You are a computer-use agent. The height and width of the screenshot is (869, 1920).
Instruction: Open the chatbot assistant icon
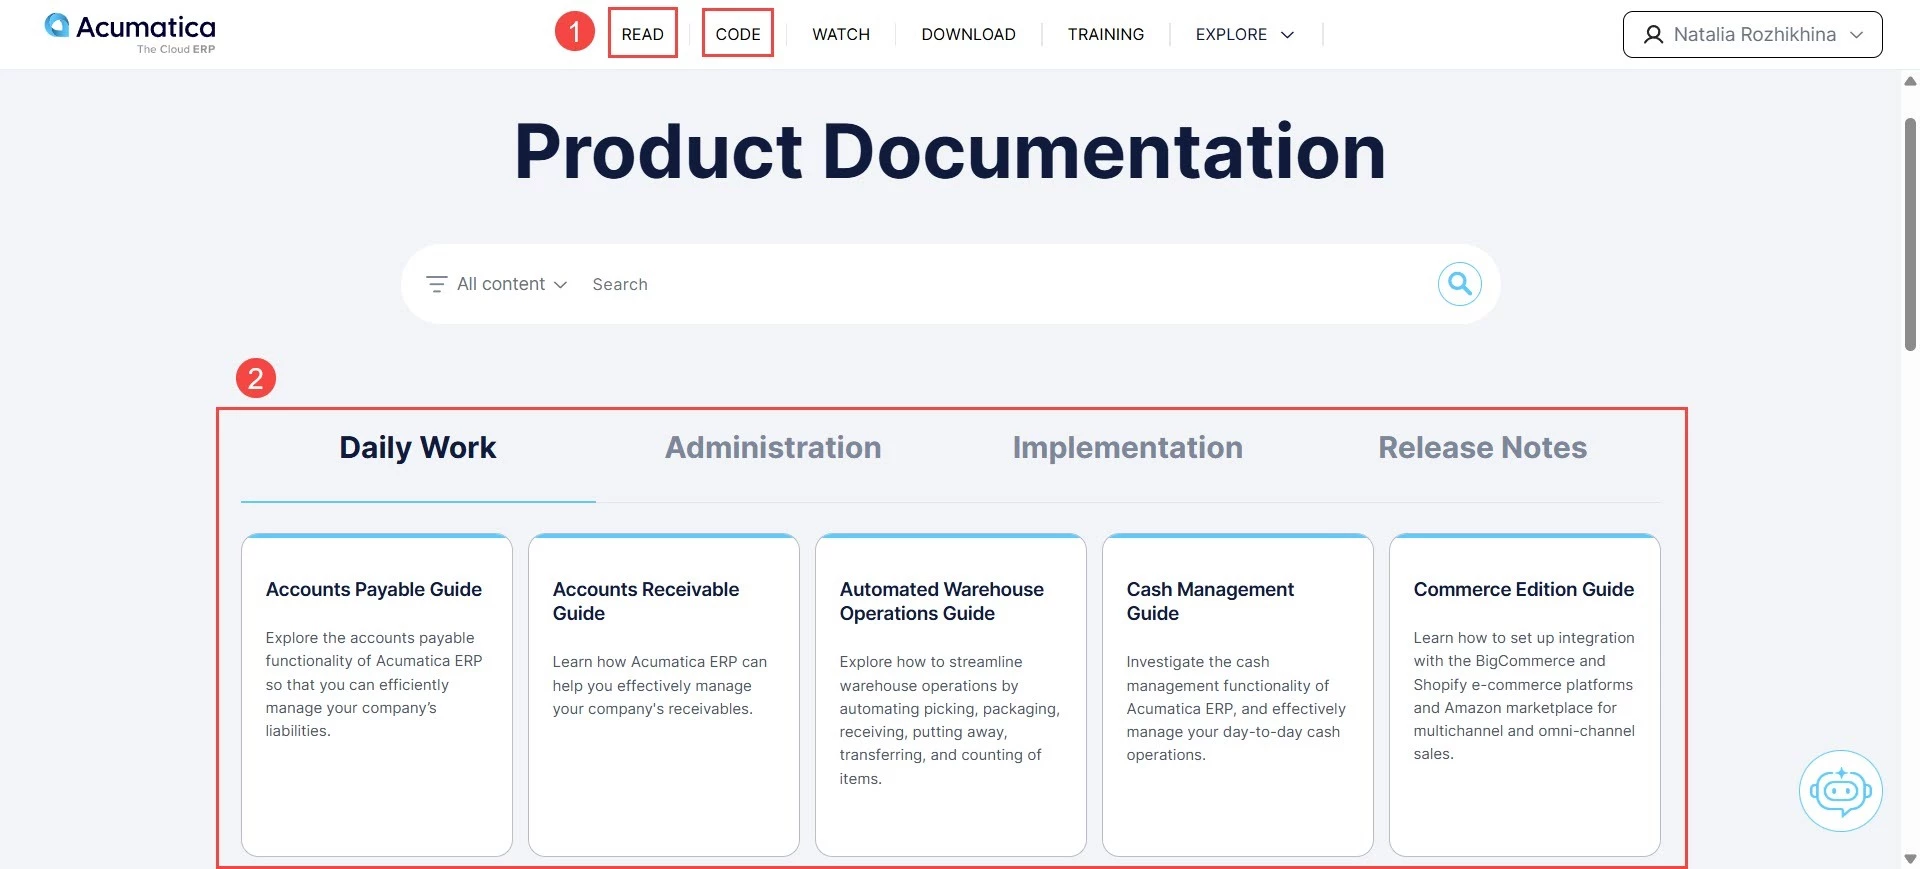(1840, 791)
